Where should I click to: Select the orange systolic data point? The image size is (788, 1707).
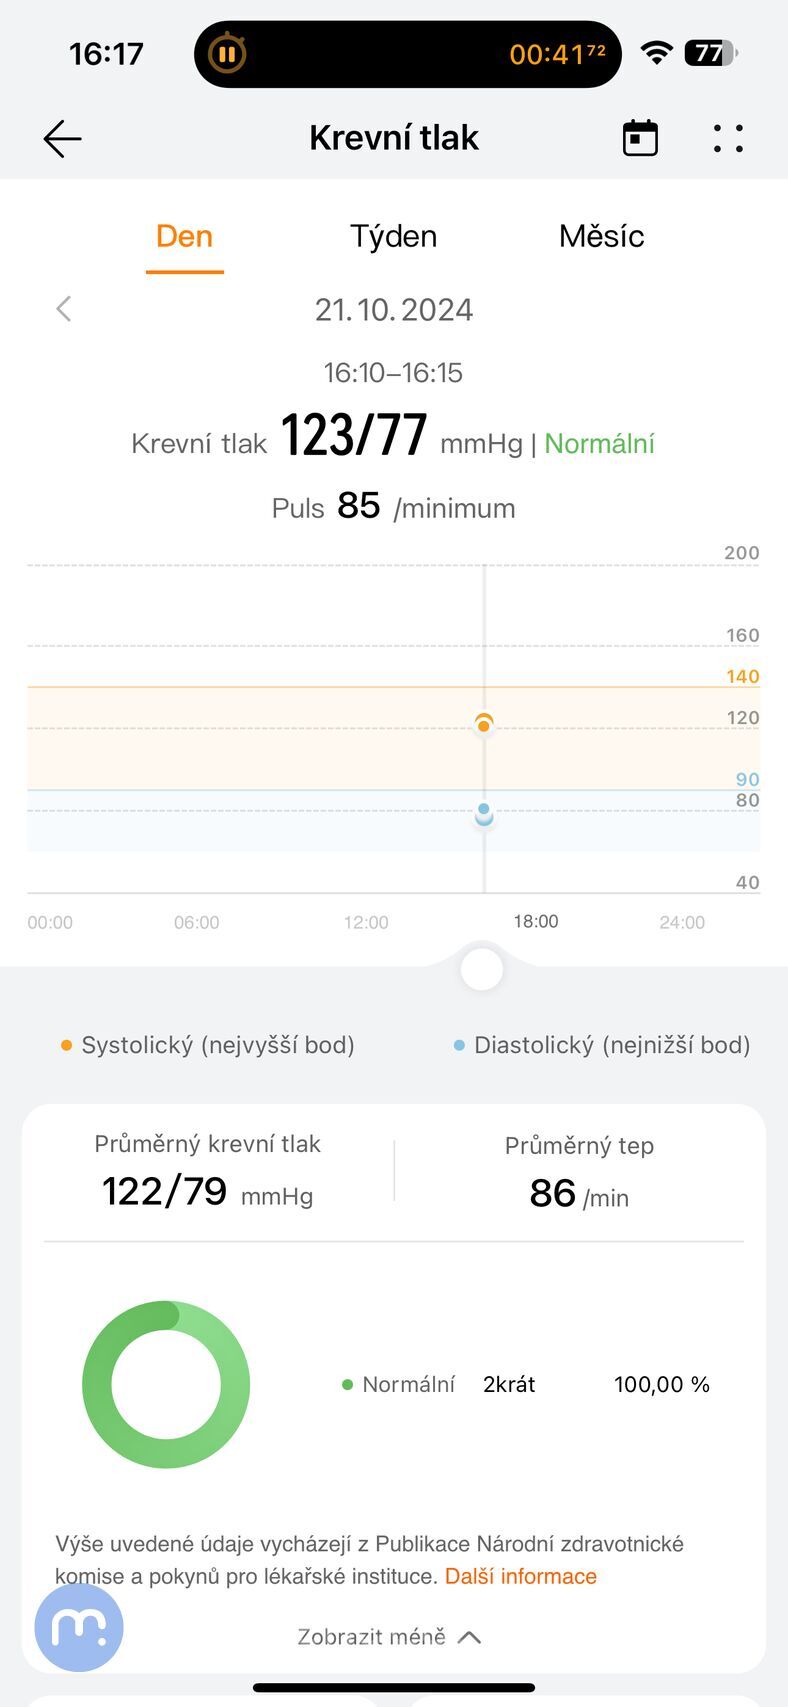(484, 724)
